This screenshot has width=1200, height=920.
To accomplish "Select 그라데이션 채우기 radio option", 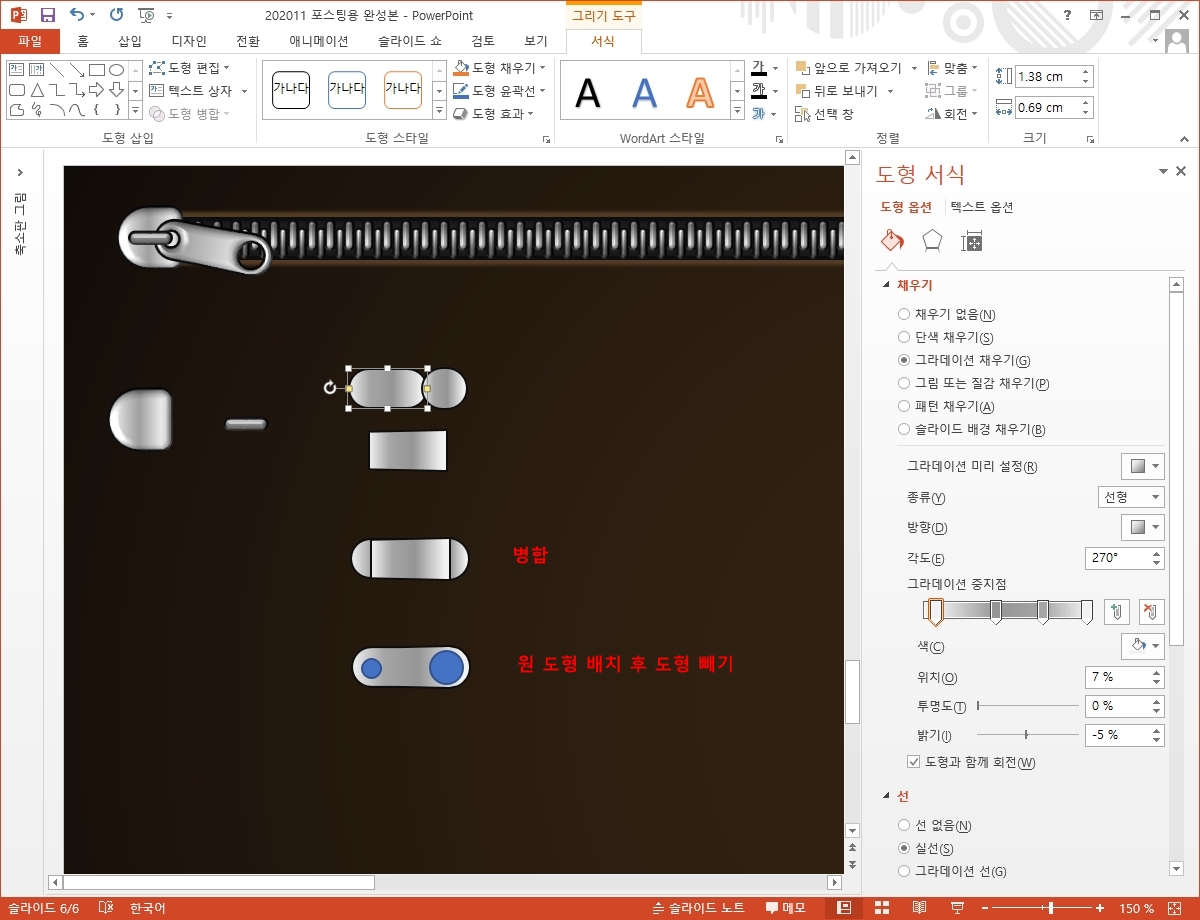I will coord(964,360).
